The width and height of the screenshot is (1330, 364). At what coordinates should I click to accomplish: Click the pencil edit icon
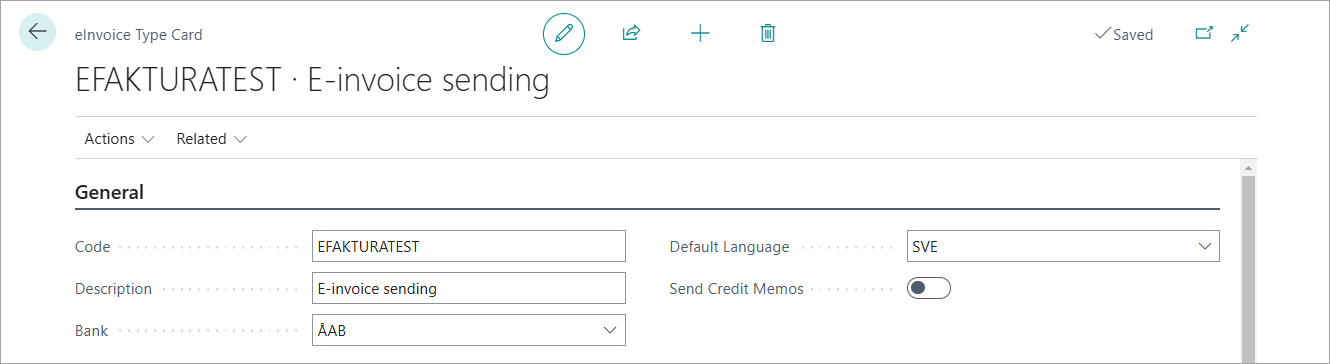(564, 34)
